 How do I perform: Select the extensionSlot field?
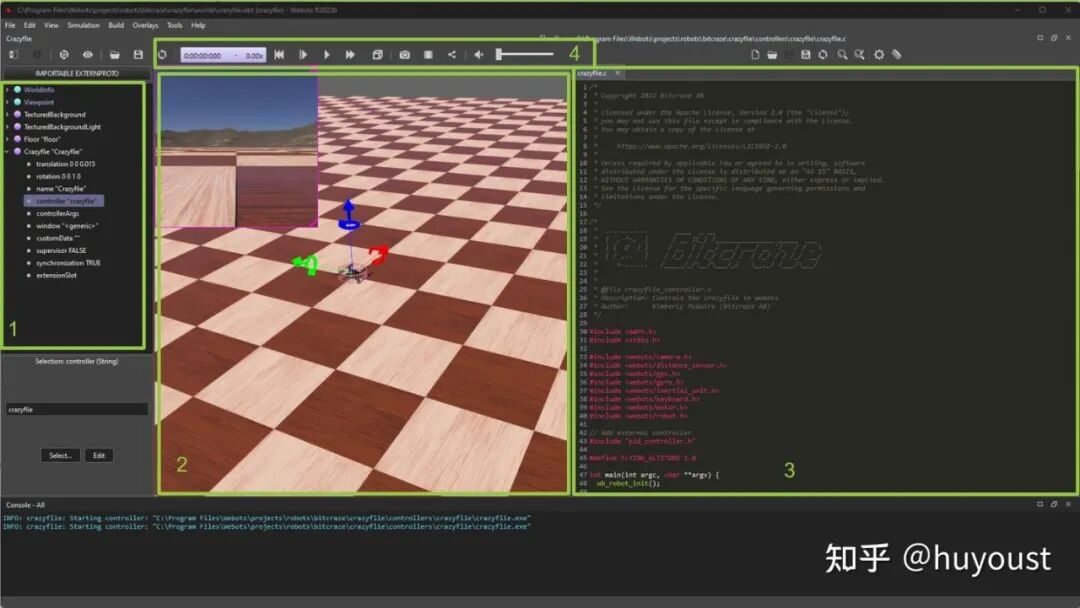(56, 275)
